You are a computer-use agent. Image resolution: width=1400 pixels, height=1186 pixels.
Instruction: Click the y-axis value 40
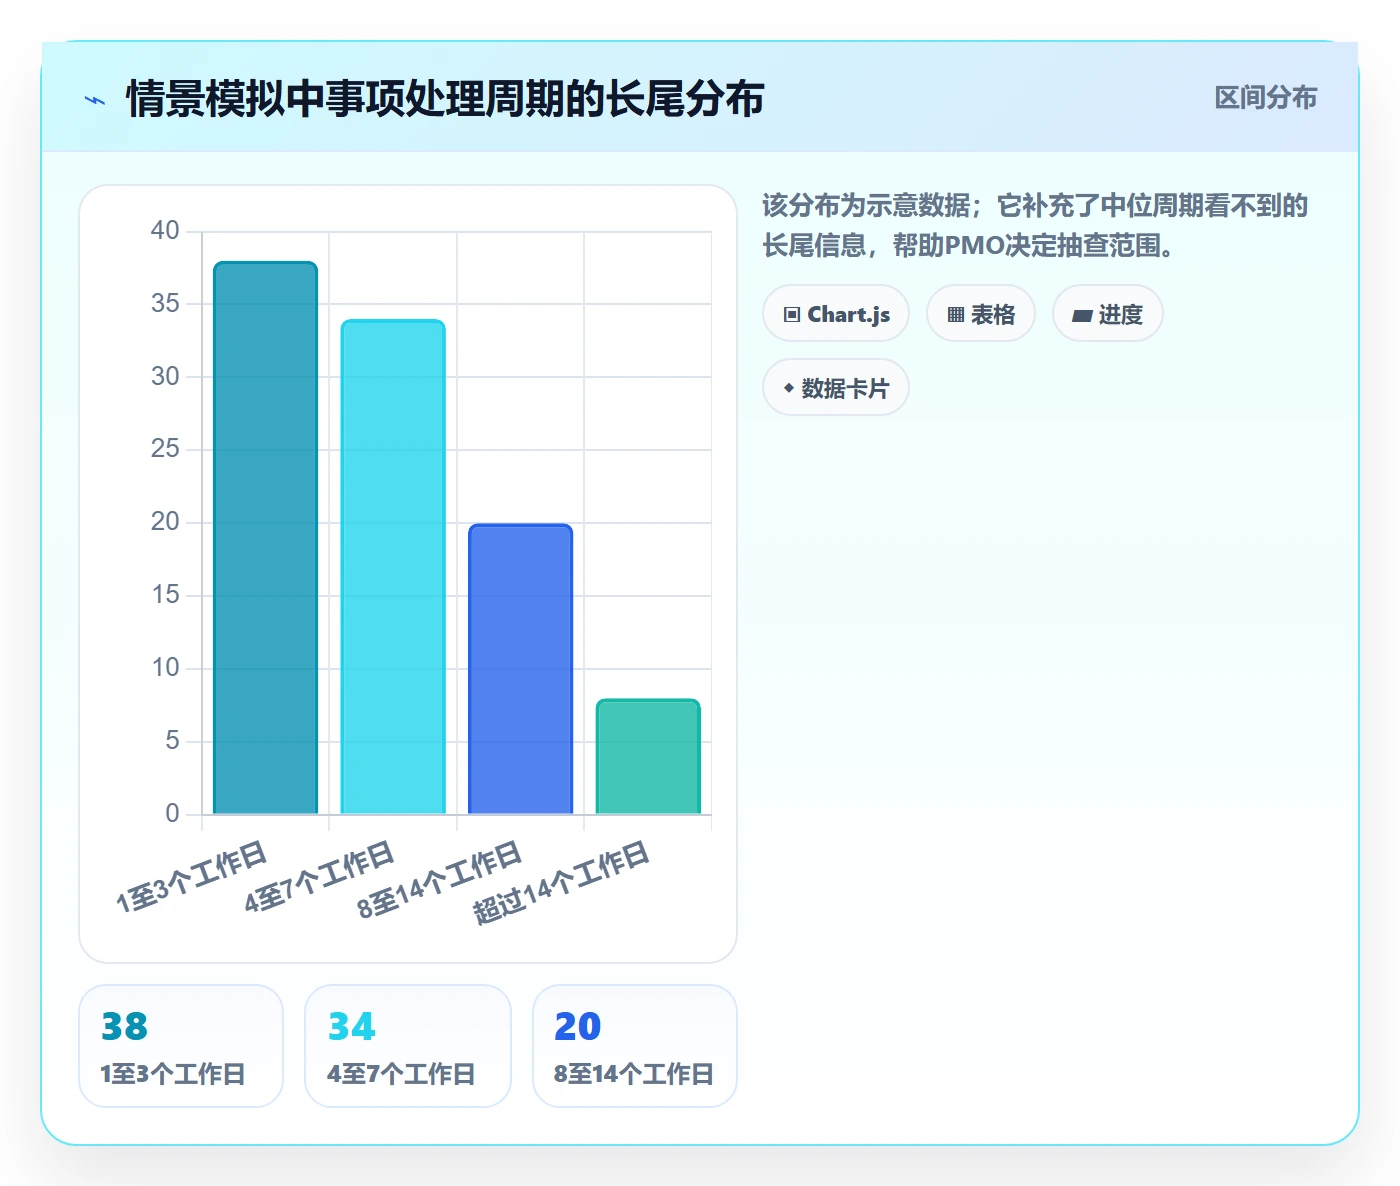pyautogui.click(x=165, y=231)
